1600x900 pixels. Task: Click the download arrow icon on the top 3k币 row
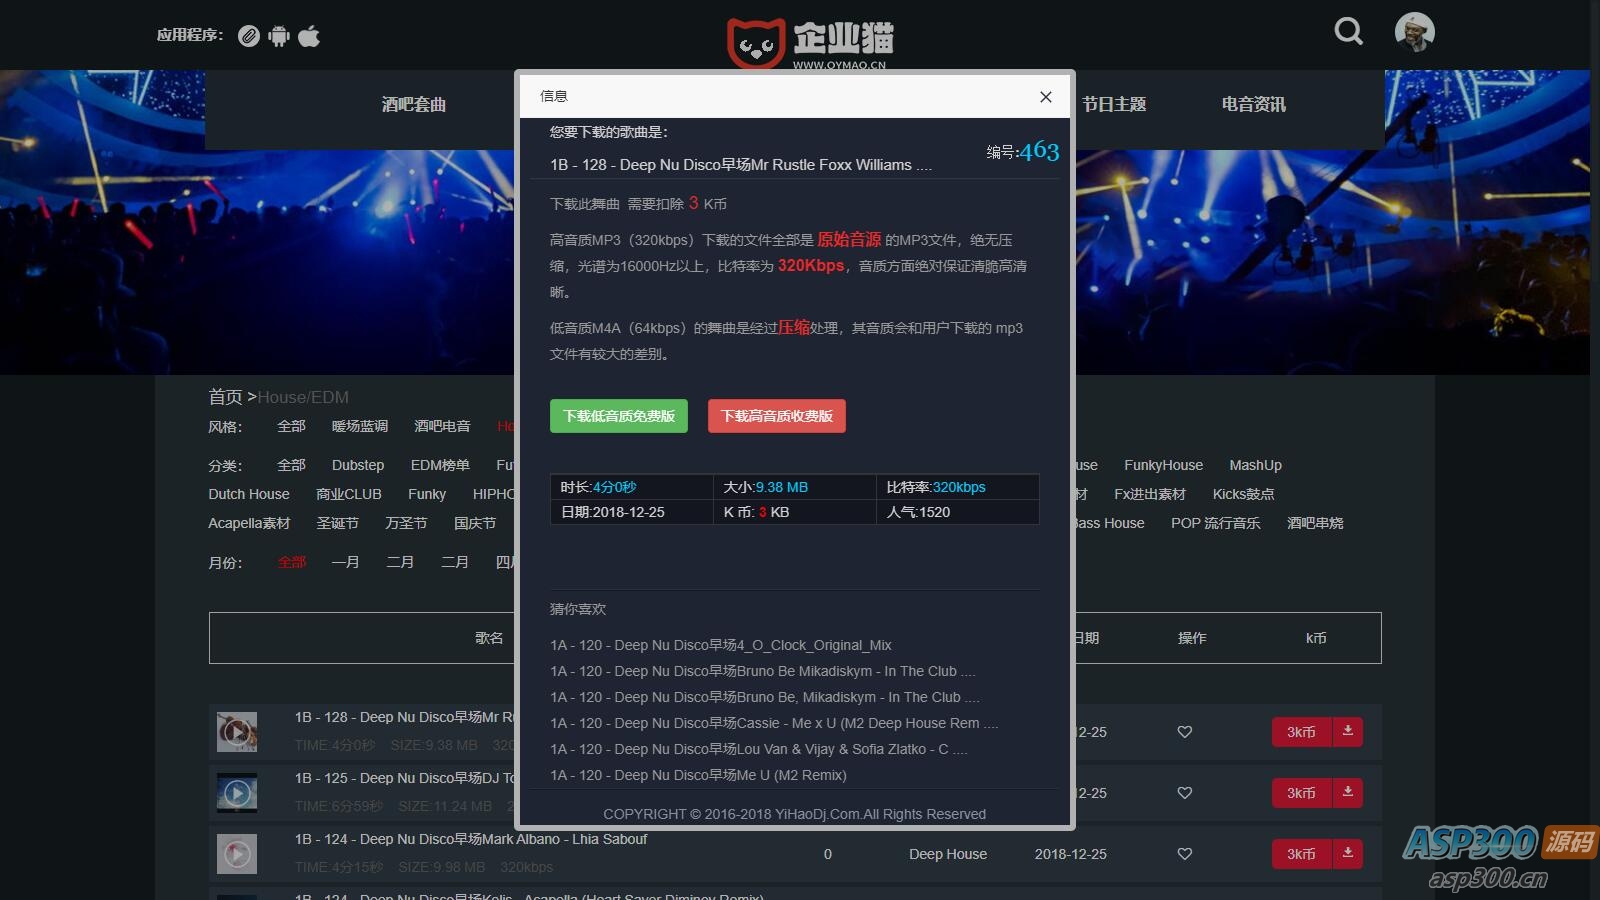[x=1348, y=731]
